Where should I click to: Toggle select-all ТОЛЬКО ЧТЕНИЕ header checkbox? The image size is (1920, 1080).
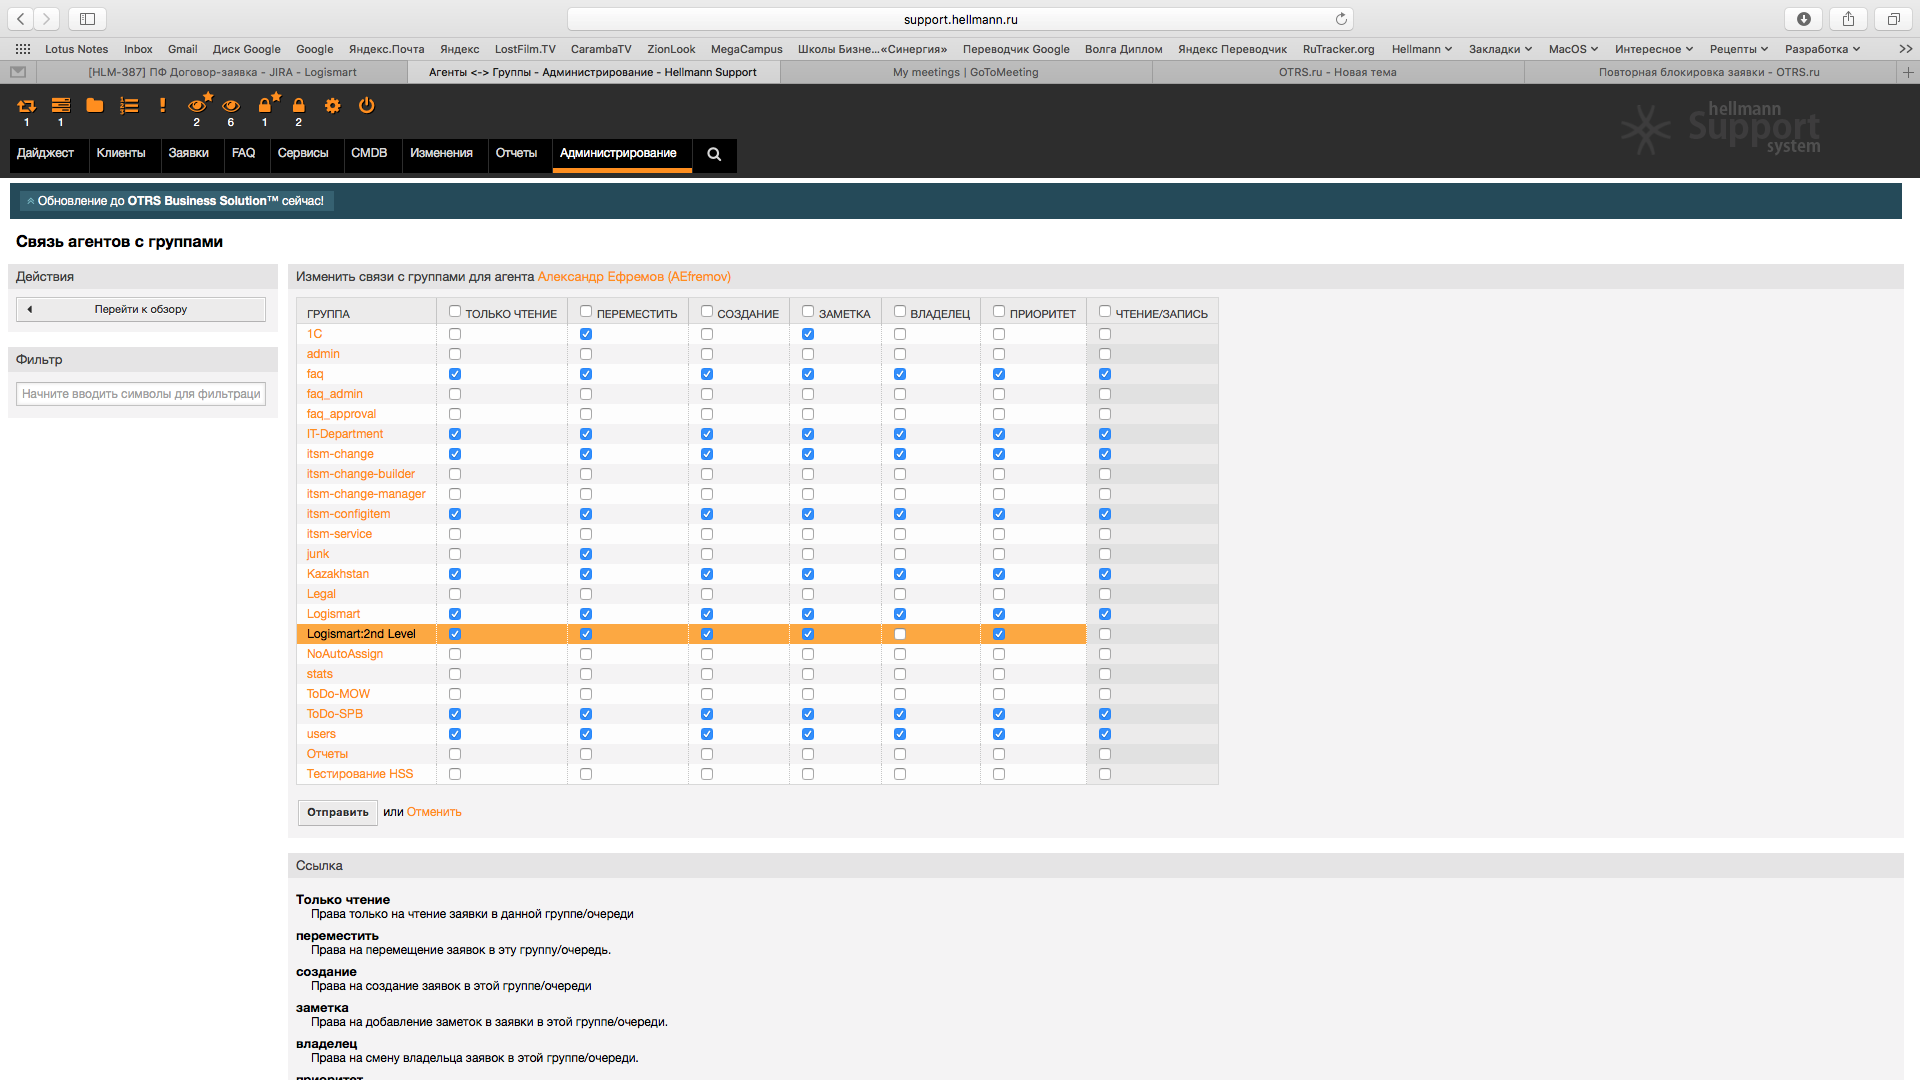click(455, 311)
